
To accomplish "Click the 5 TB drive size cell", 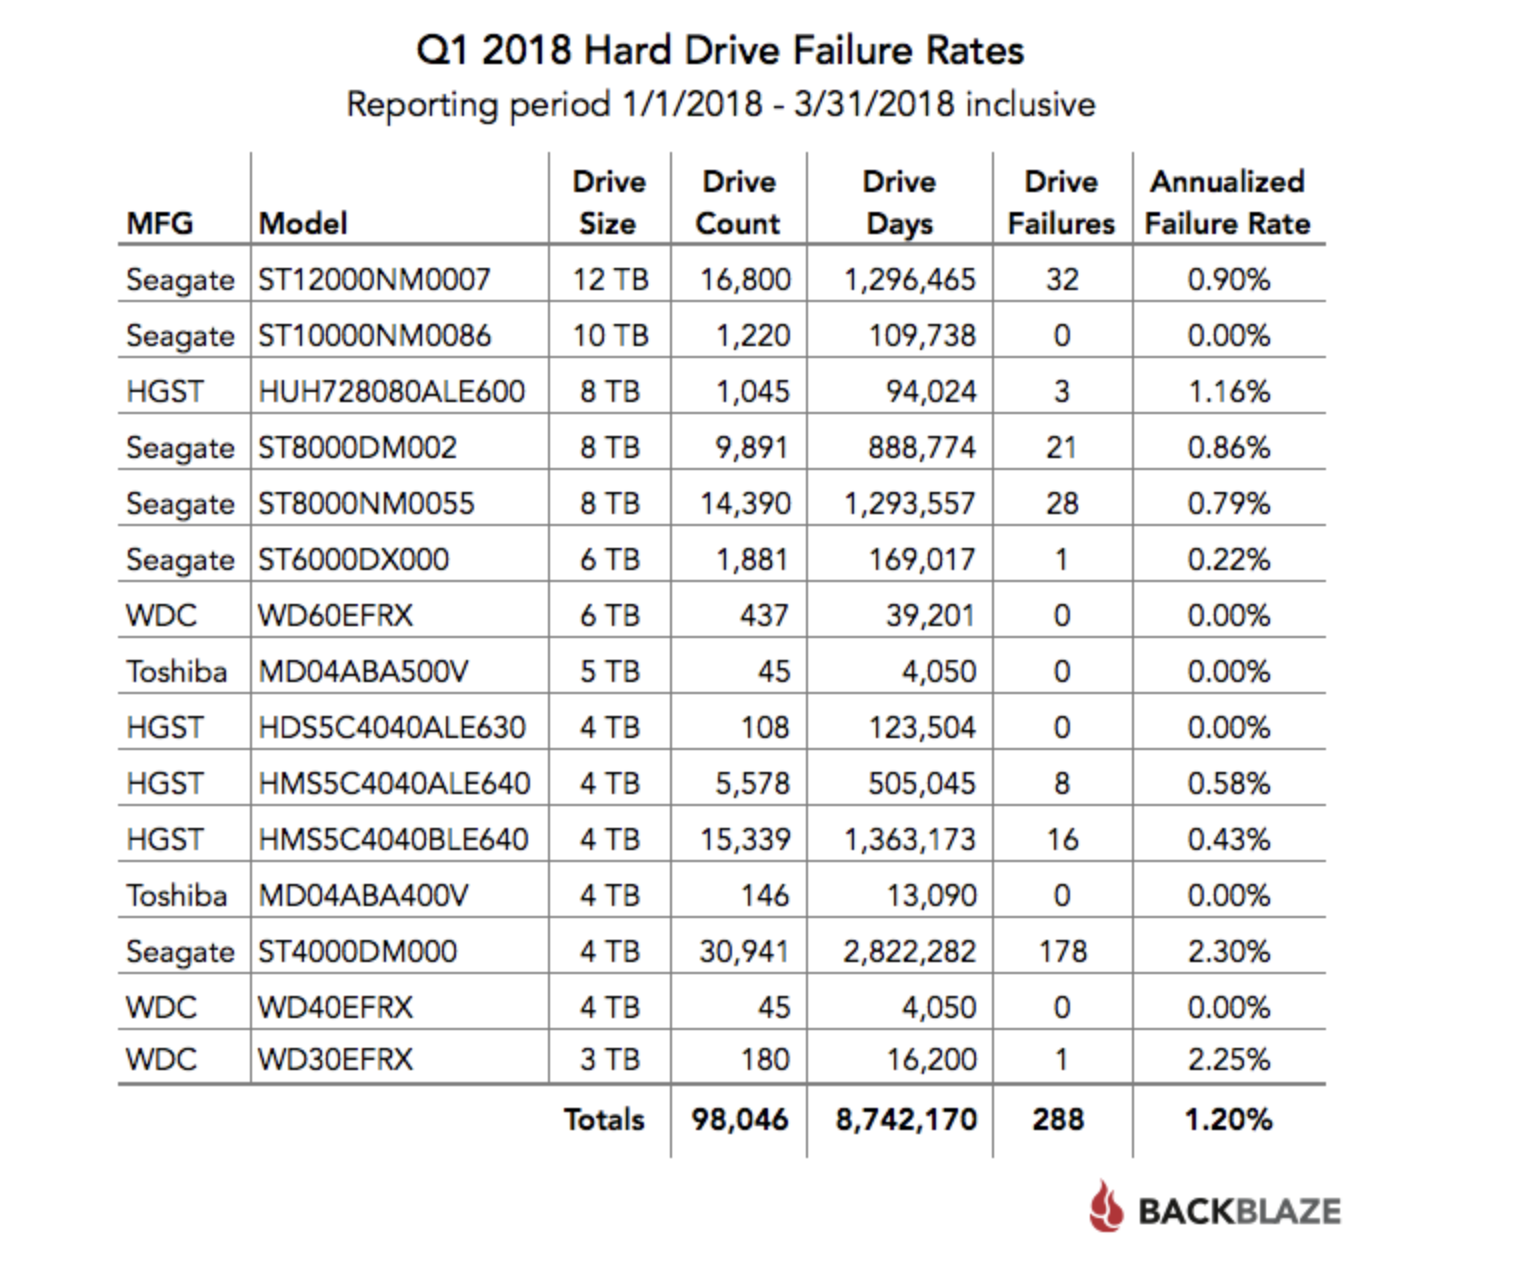I will click(610, 671).
